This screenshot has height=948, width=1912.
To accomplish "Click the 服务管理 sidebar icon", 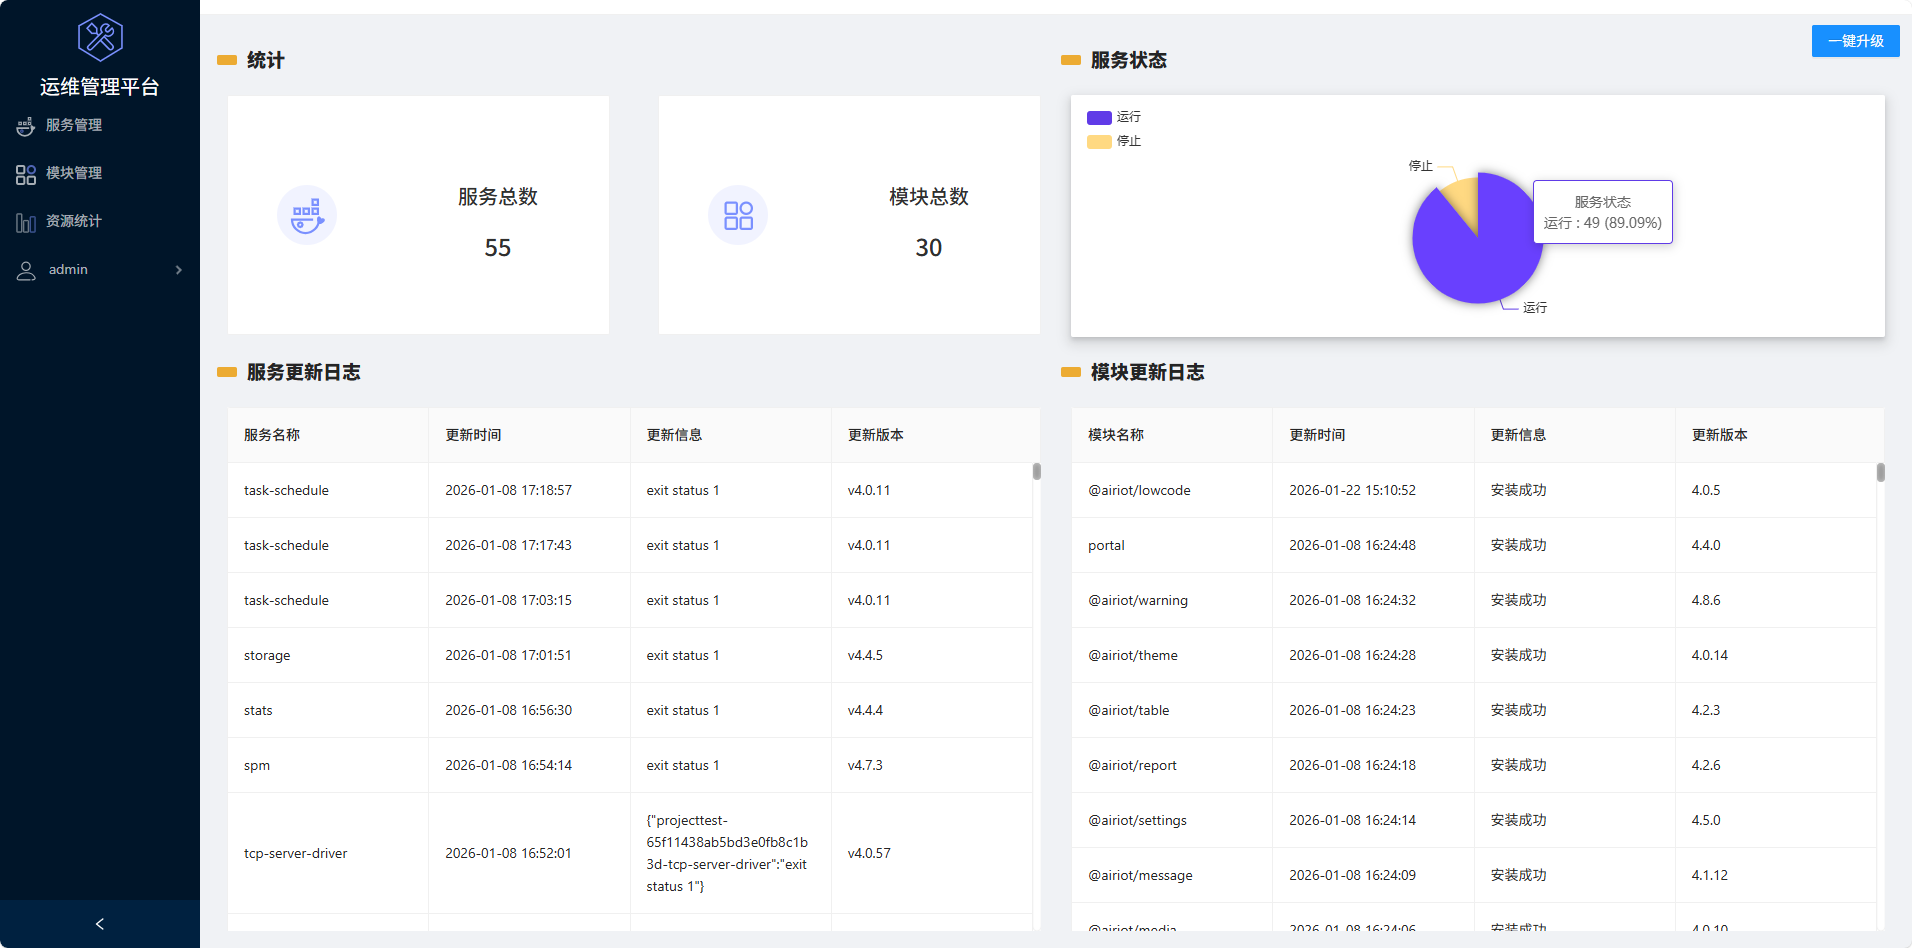I will click(x=26, y=126).
